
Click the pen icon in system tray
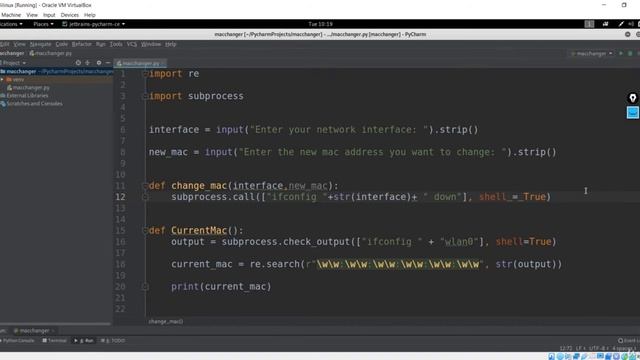coord(621,24)
